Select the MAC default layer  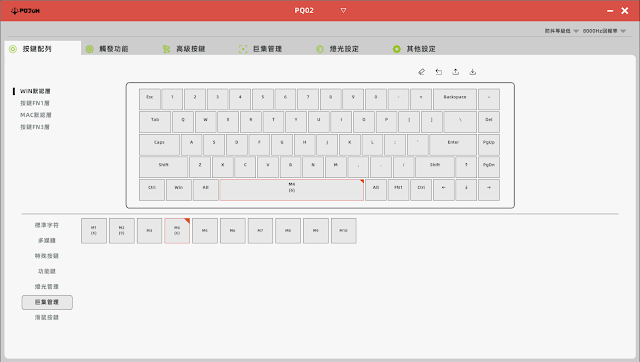pyautogui.click(x=36, y=115)
